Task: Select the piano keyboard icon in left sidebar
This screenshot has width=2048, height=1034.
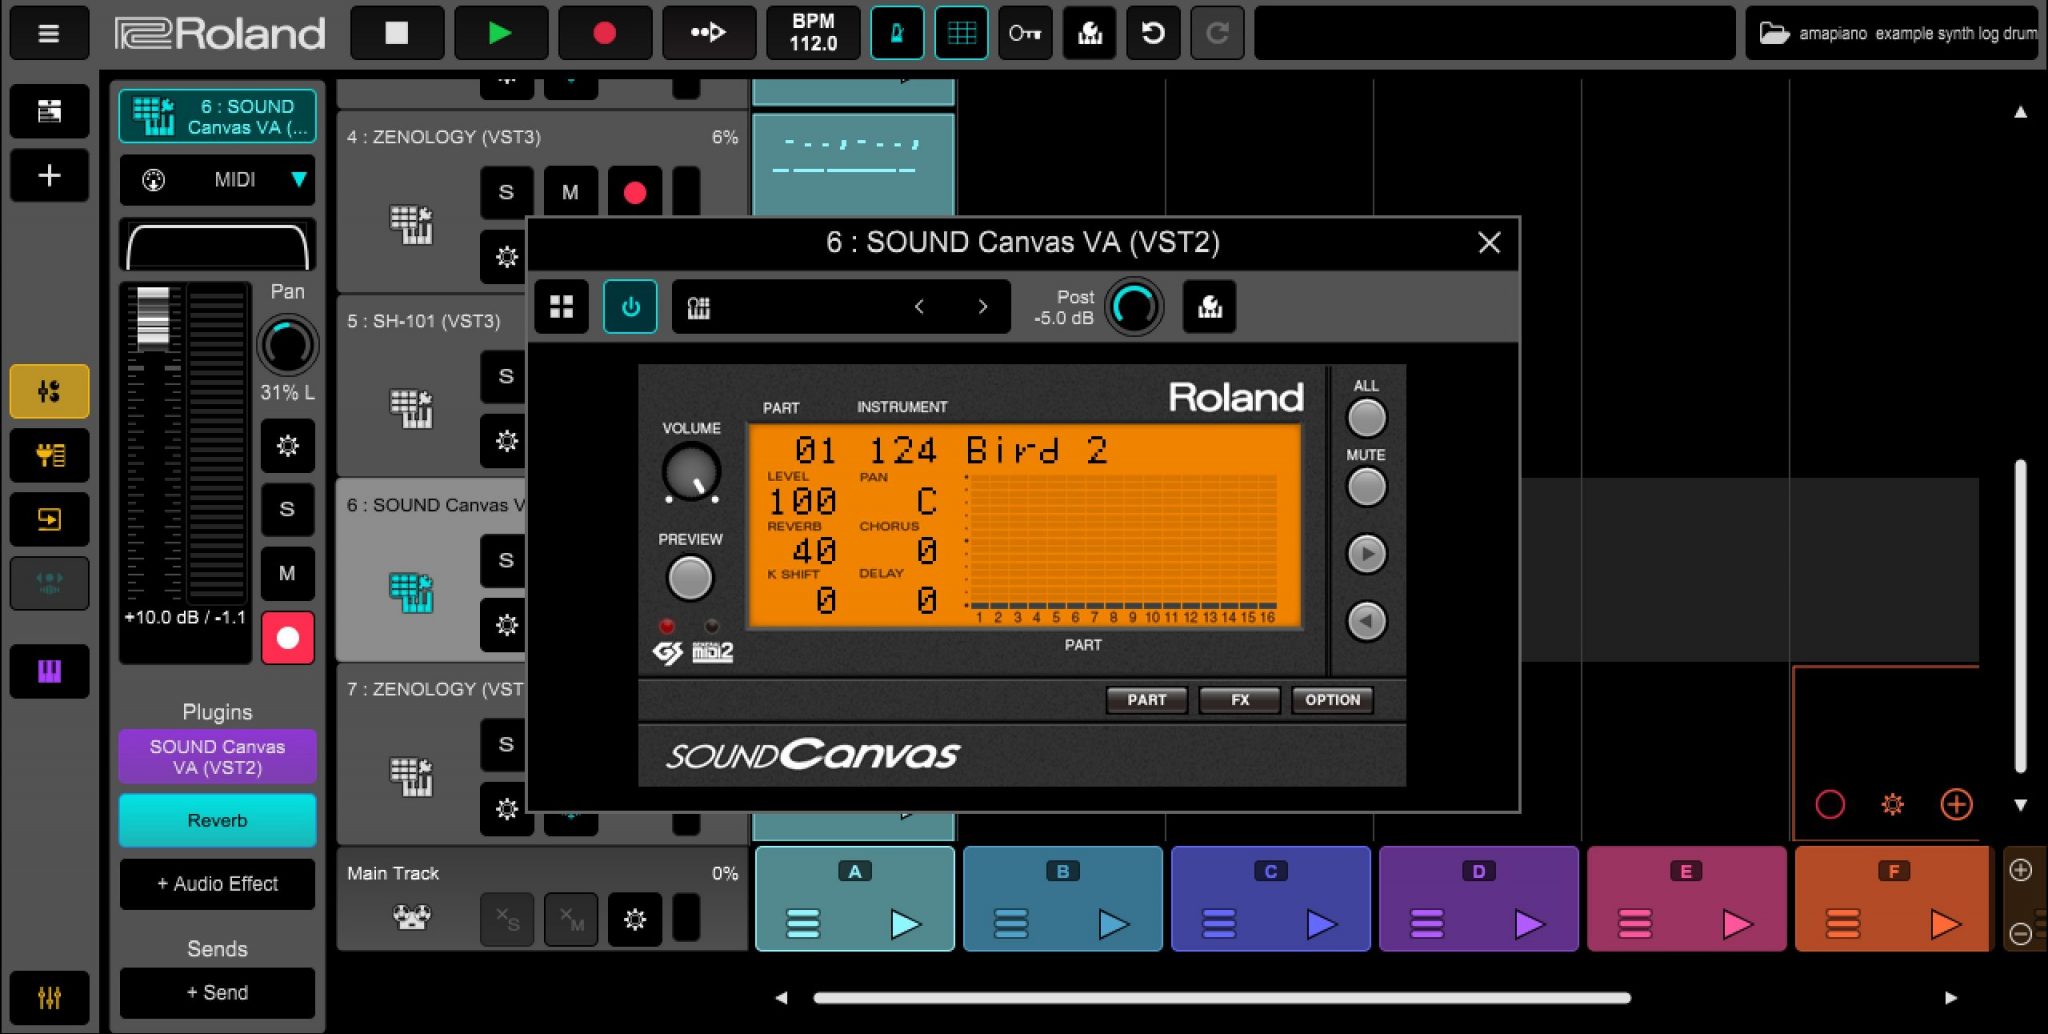Action: [x=49, y=671]
